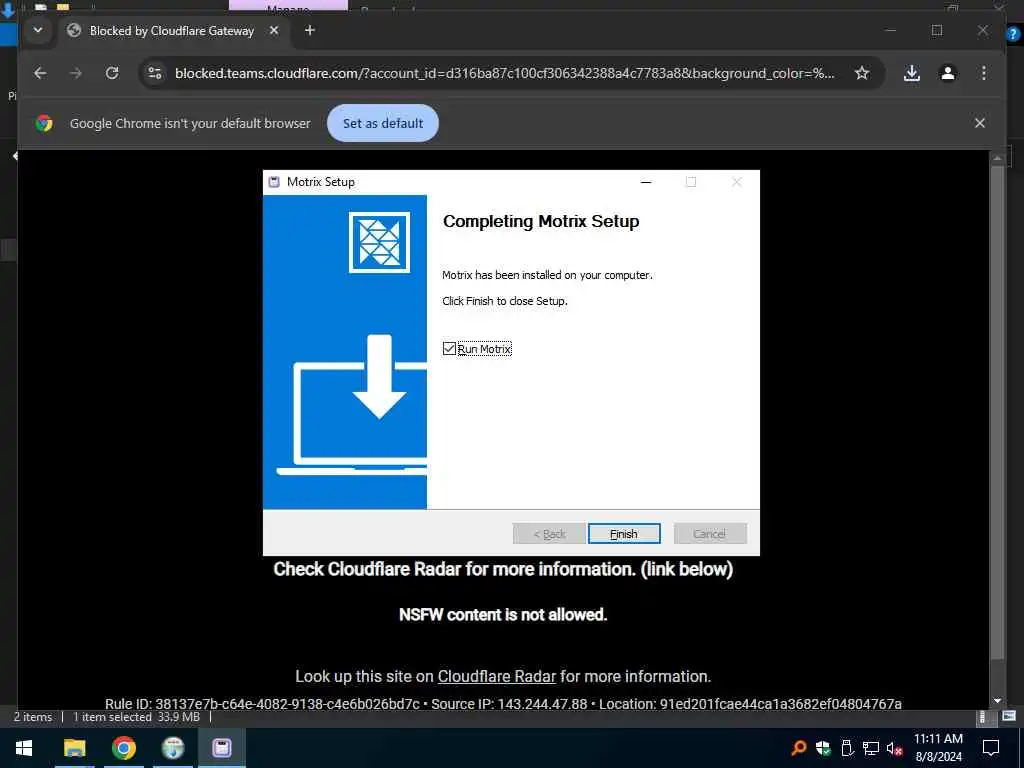The height and width of the screenshot is (768, 1024).
Task: Open the Motrix Setup taskbar icon
Action: tap(221, 748)
